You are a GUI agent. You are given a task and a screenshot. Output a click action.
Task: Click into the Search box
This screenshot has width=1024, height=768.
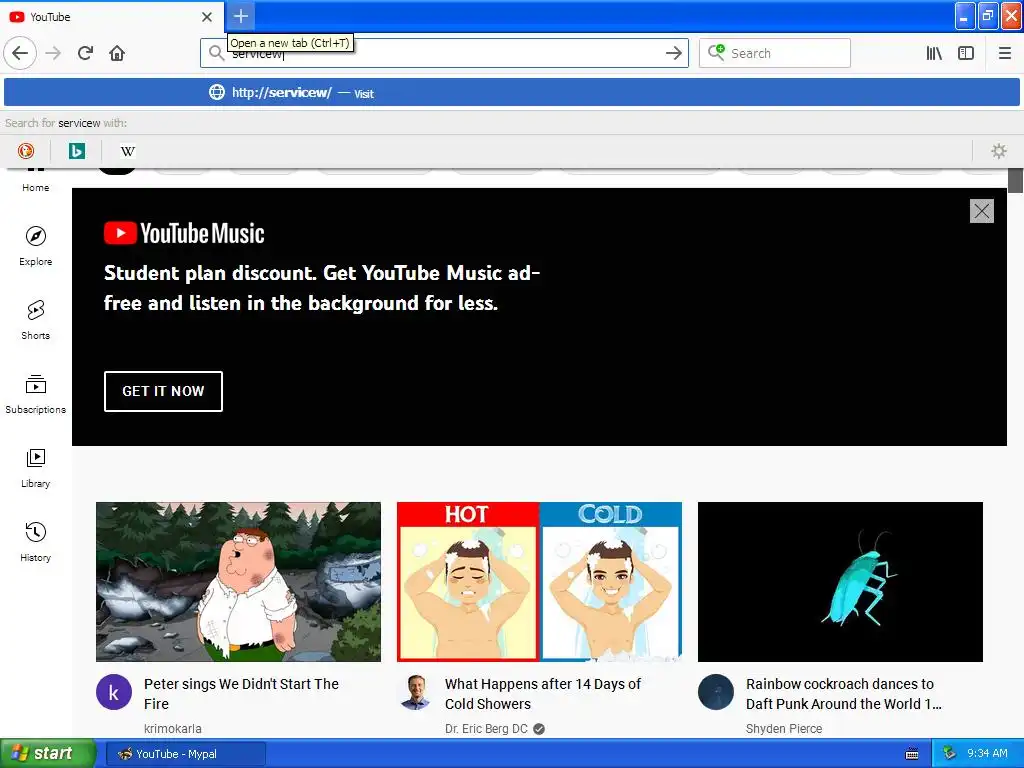(x=775, y=53)
